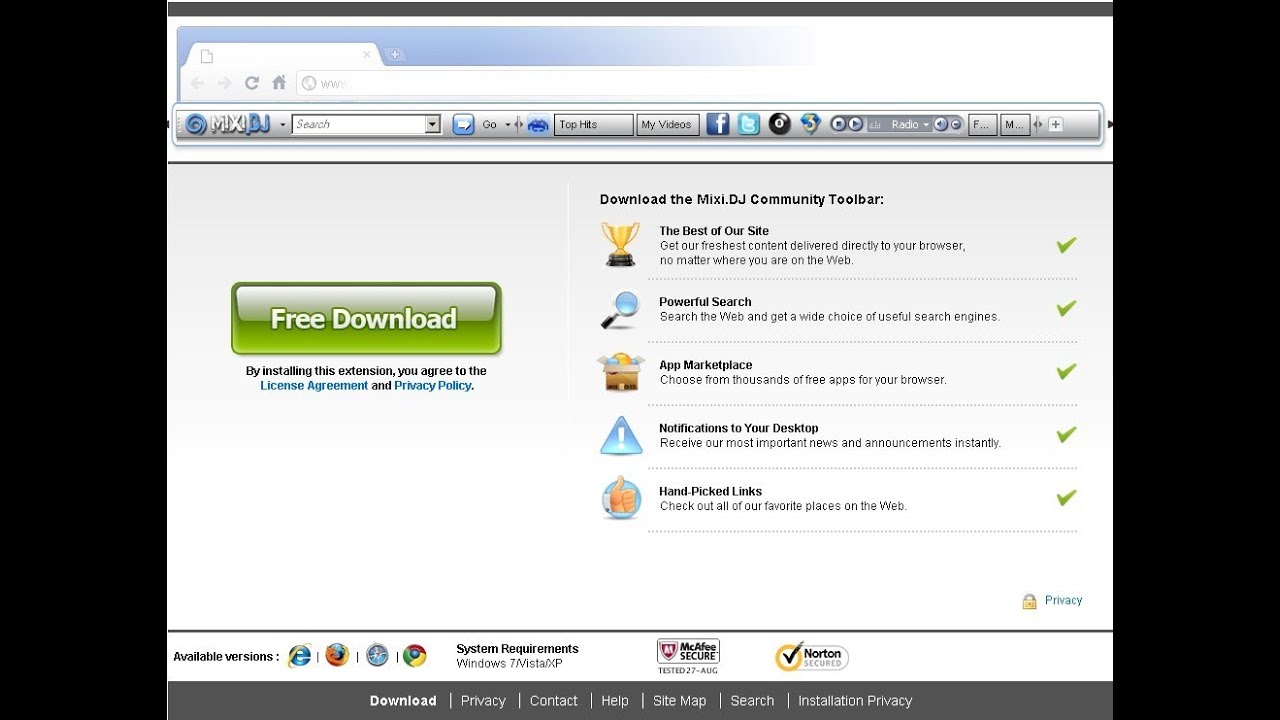This screenshot has height=720, width=1280.
Task: Click the green Free Download button
Action: pos(366,319)
